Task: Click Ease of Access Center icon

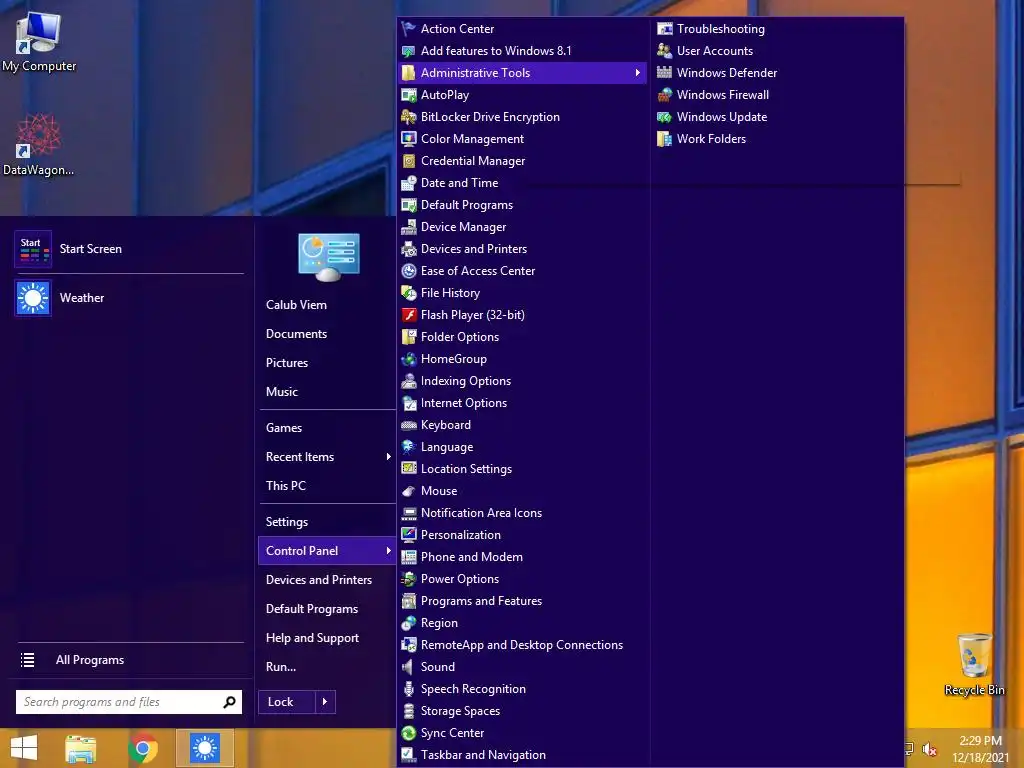Action: pos(409,271)
